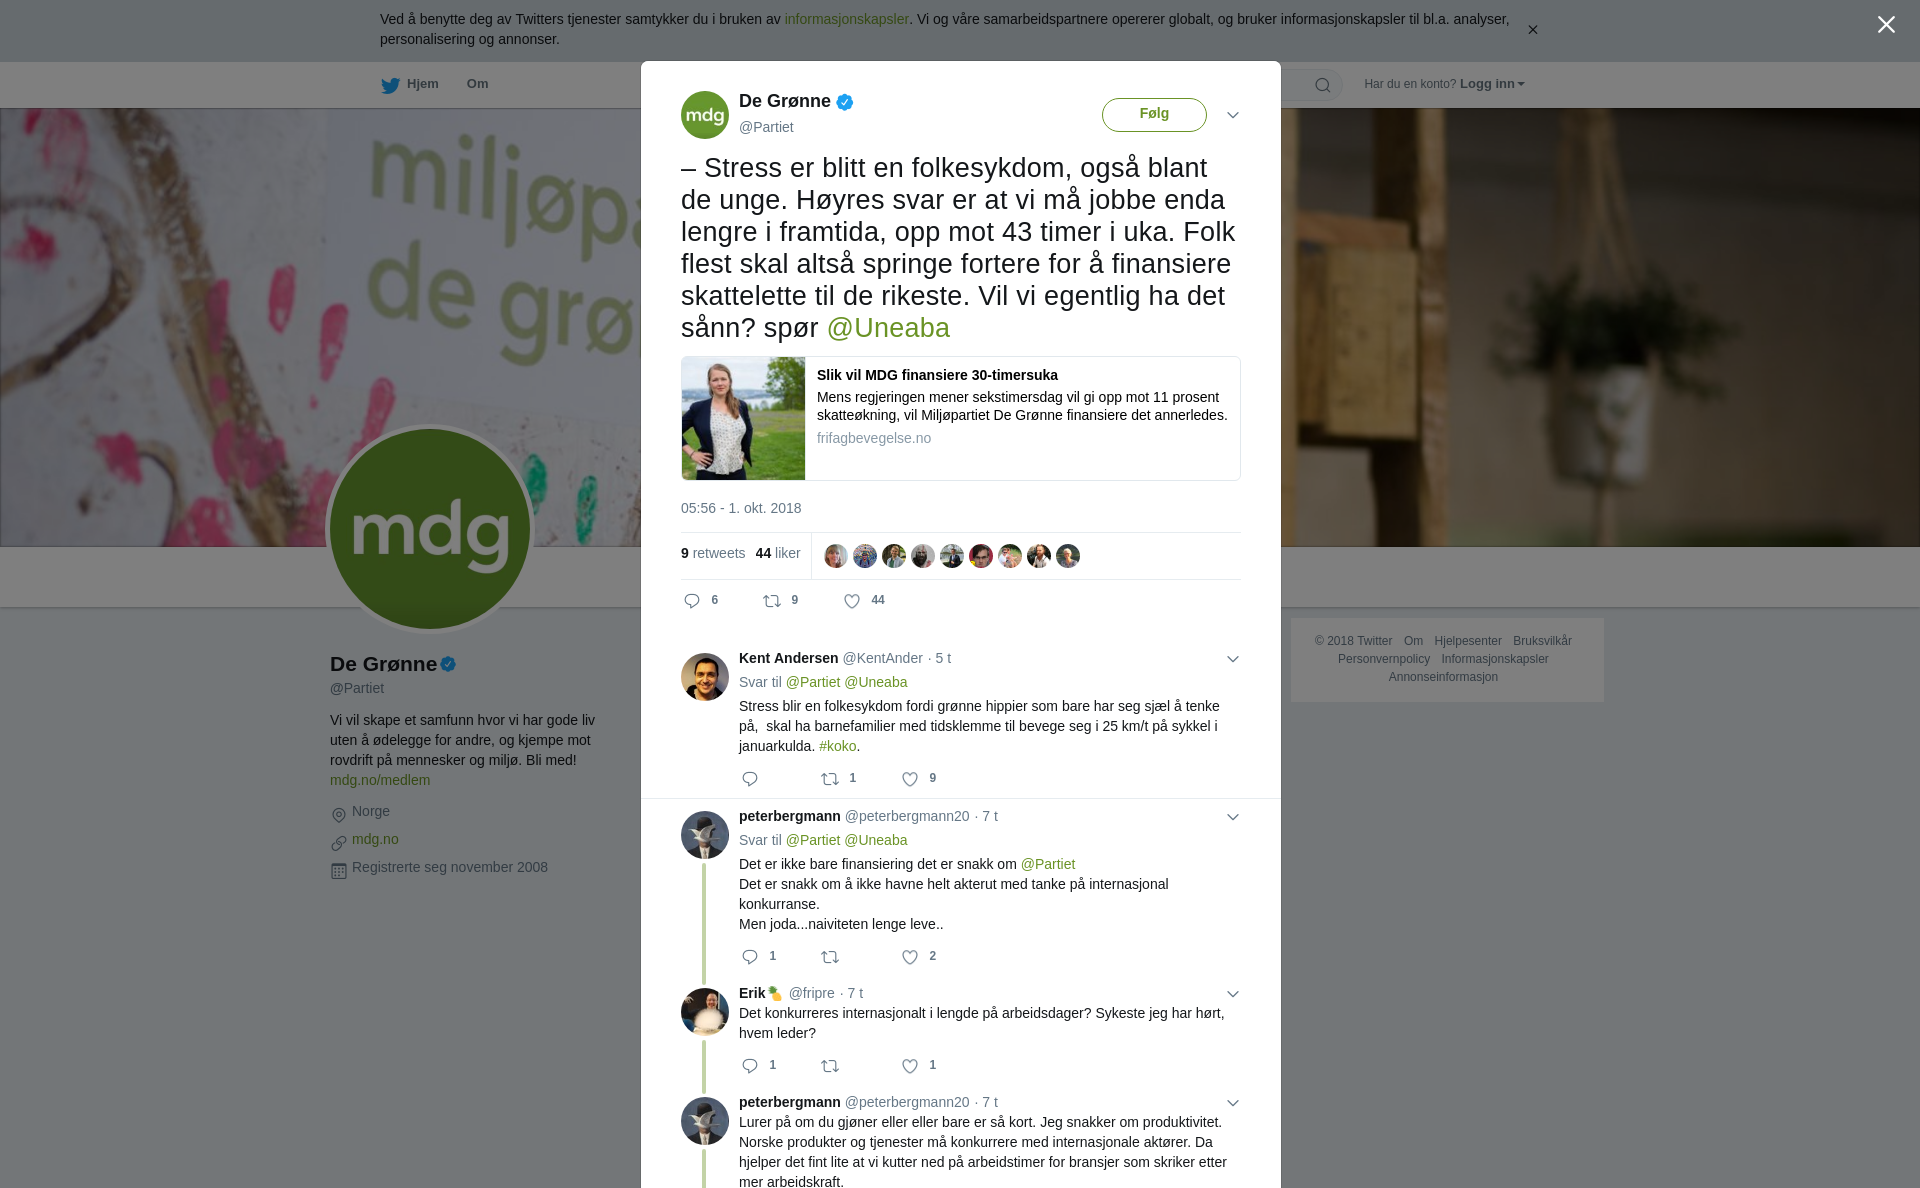
Task: Click the search magnifier icon
Action: click(x=1323, y=85)
